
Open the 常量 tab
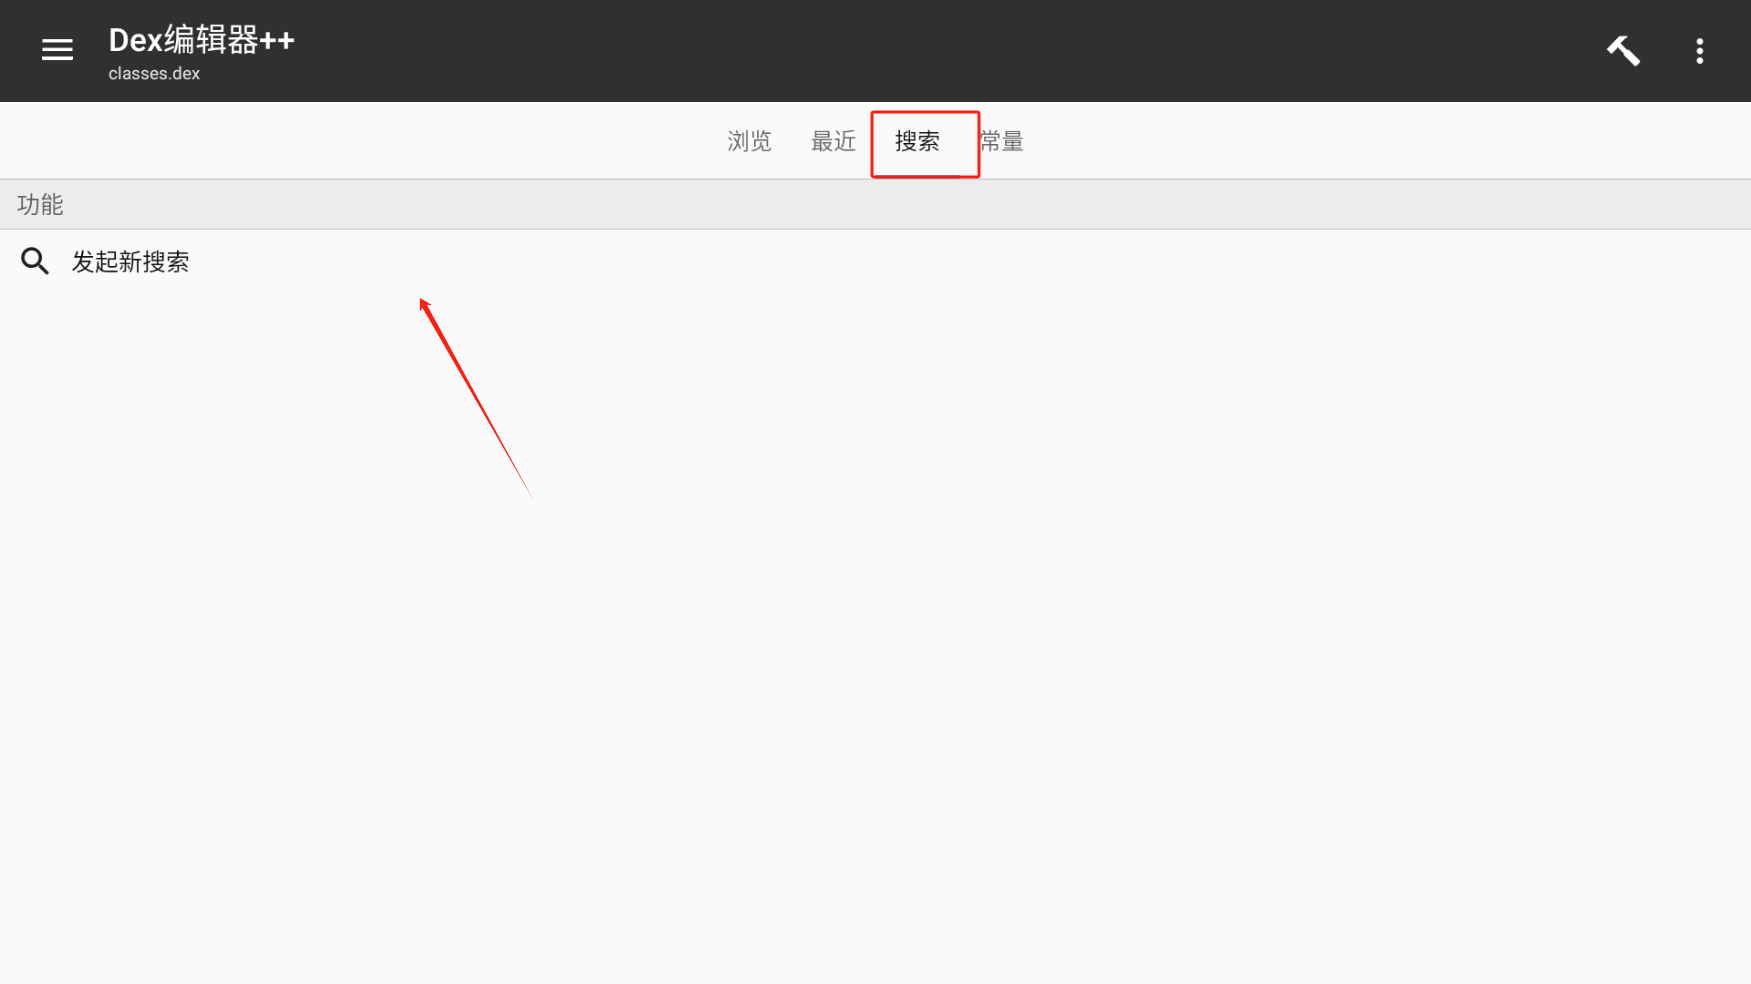pos(1001,141)
